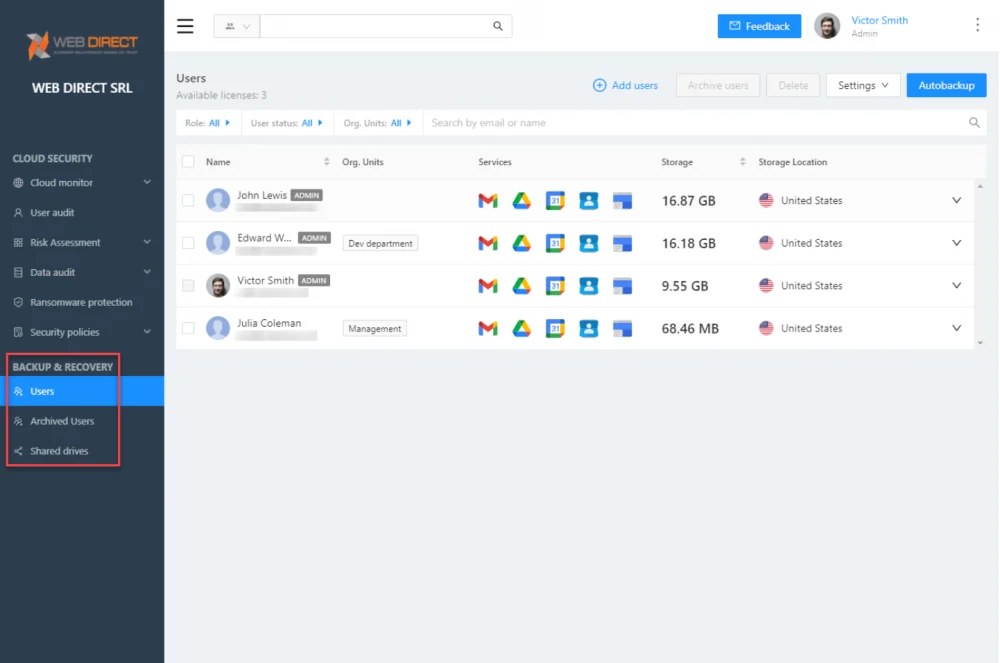Open Edward W.'s Gmail service icon
The height and width of the screenshot is (663, 1000).
point(488,244)
